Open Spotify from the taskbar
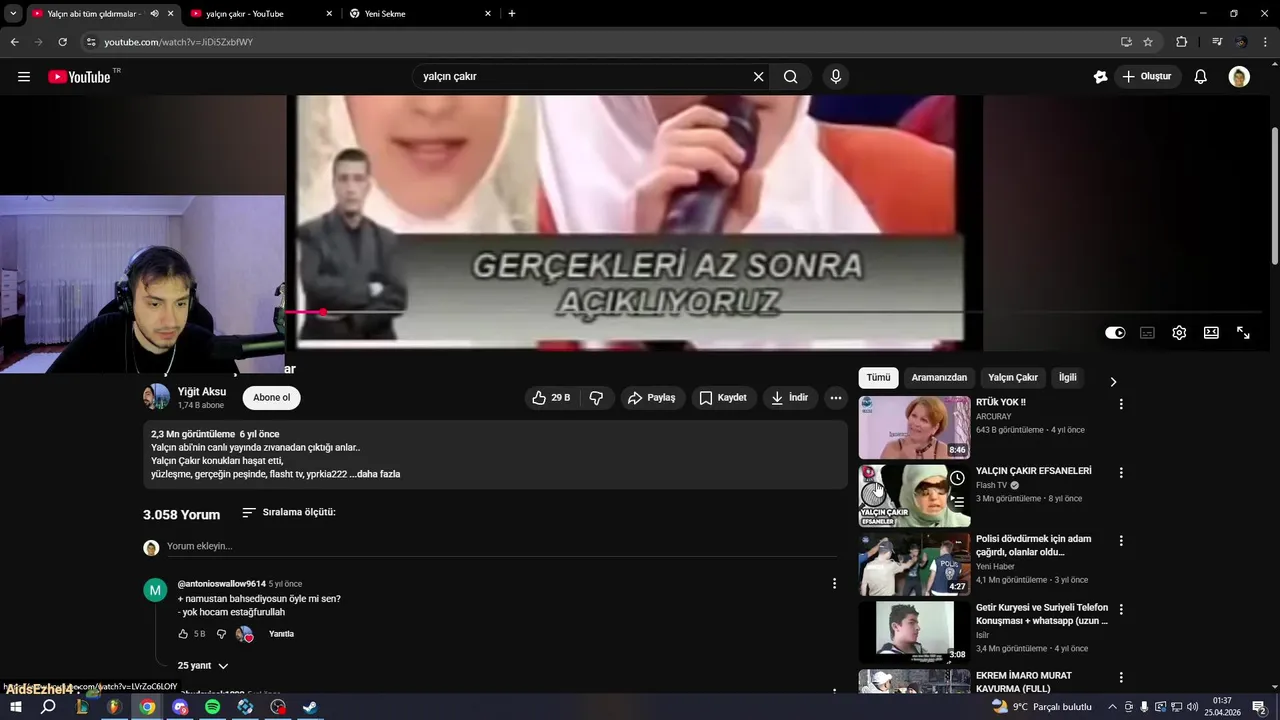Viewport: 1280px width, 720px height. (x=213, y=707)
